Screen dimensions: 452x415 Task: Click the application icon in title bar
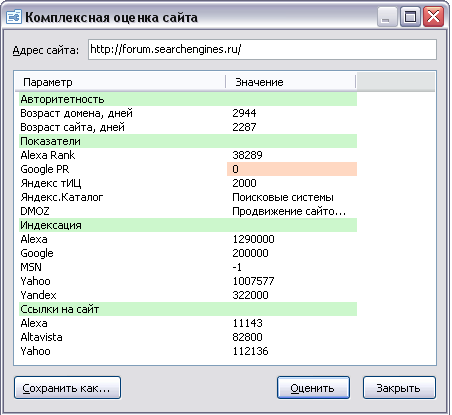(14, 17)
